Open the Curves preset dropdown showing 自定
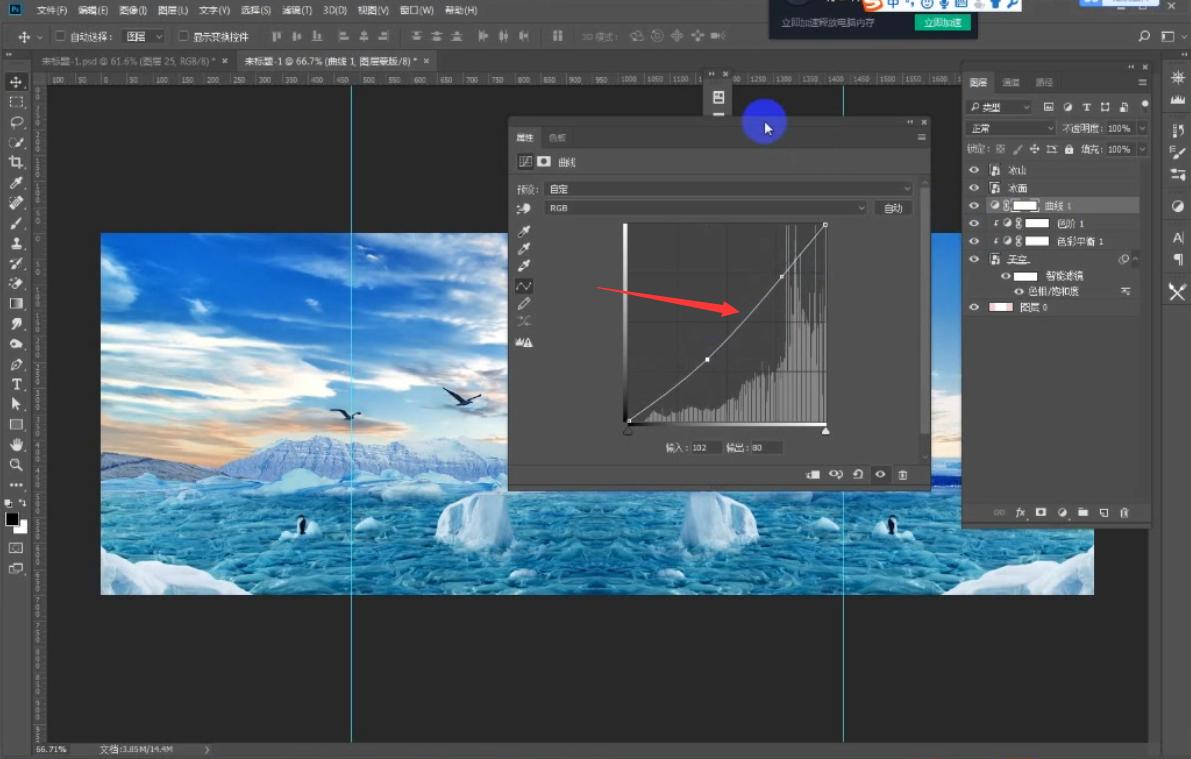Screen dimensions: 1191x759 [x=730, y=188]
